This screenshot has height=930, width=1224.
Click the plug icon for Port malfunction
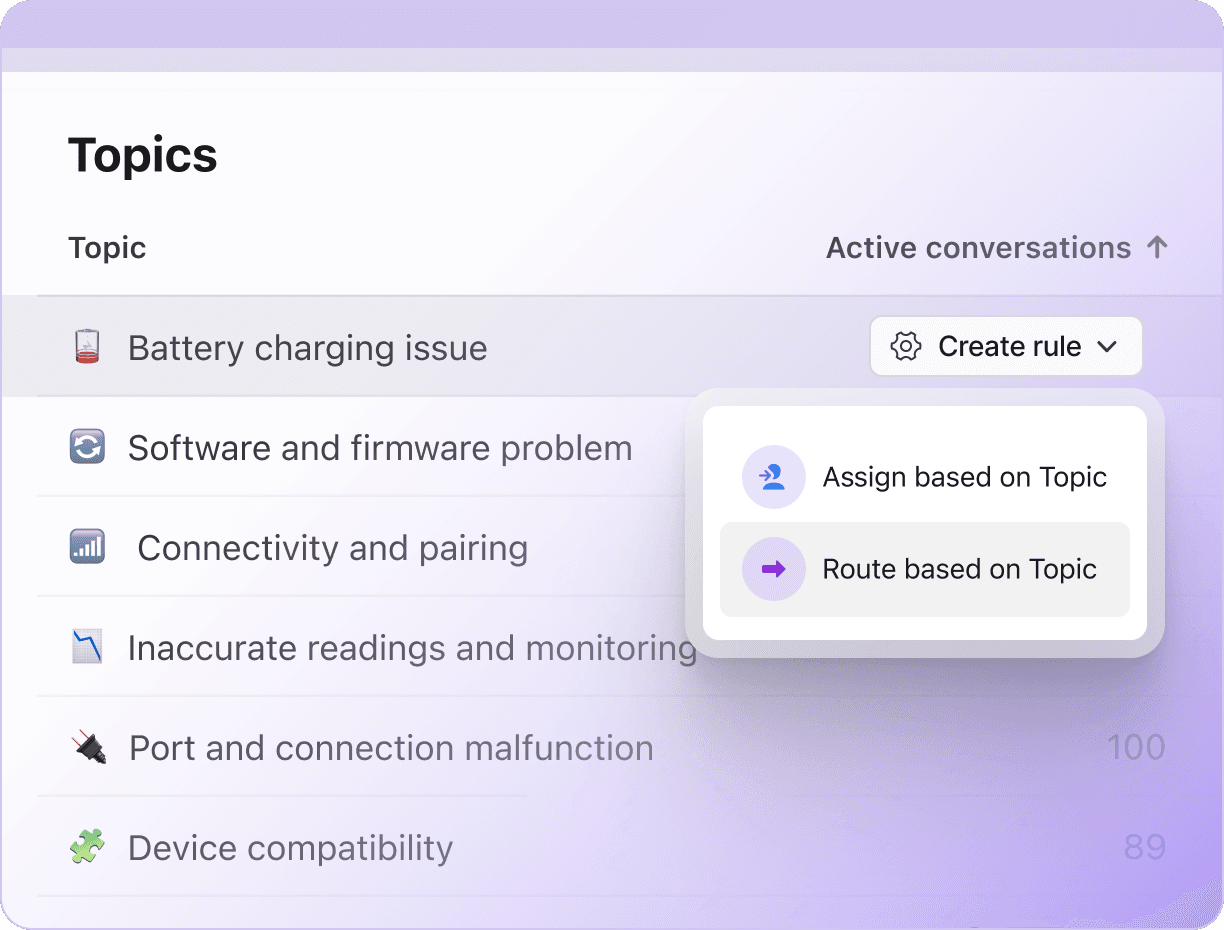pyautogui.click(x=88, y=747)
